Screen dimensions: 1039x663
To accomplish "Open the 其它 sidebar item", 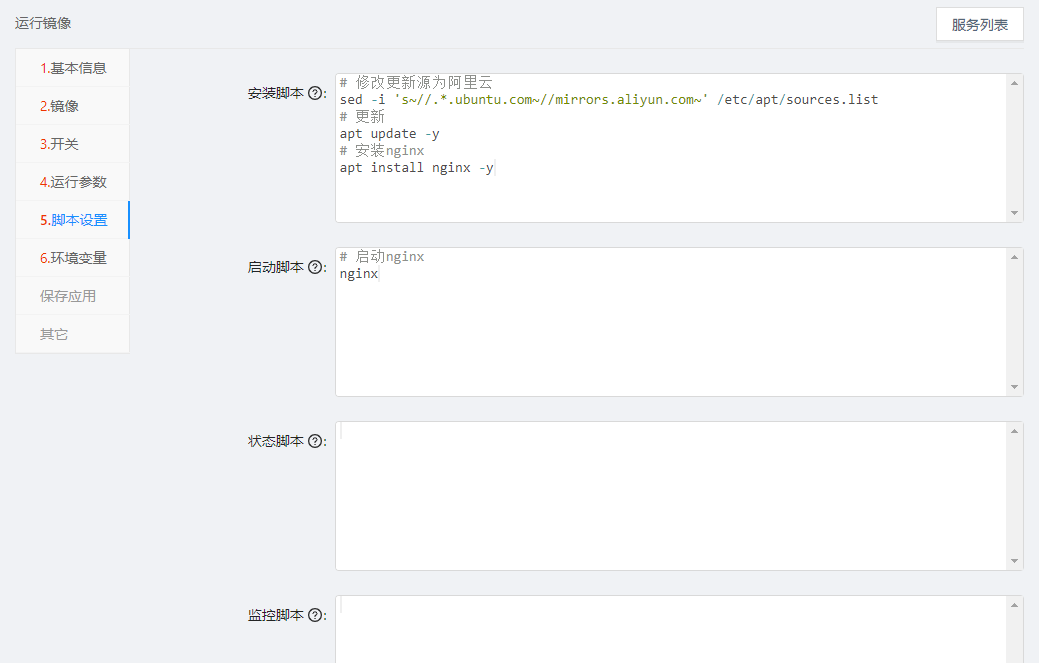I will point(54,334).
